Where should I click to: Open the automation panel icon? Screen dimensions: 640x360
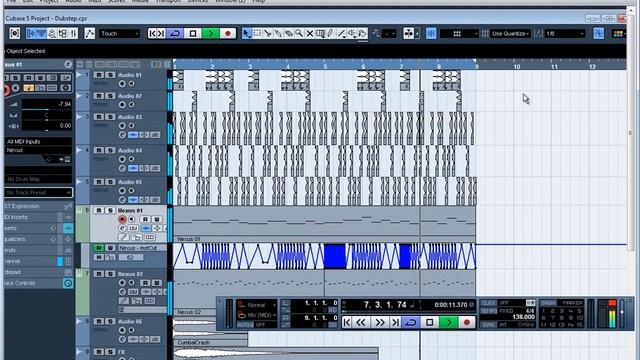click(x=89, y=33)
